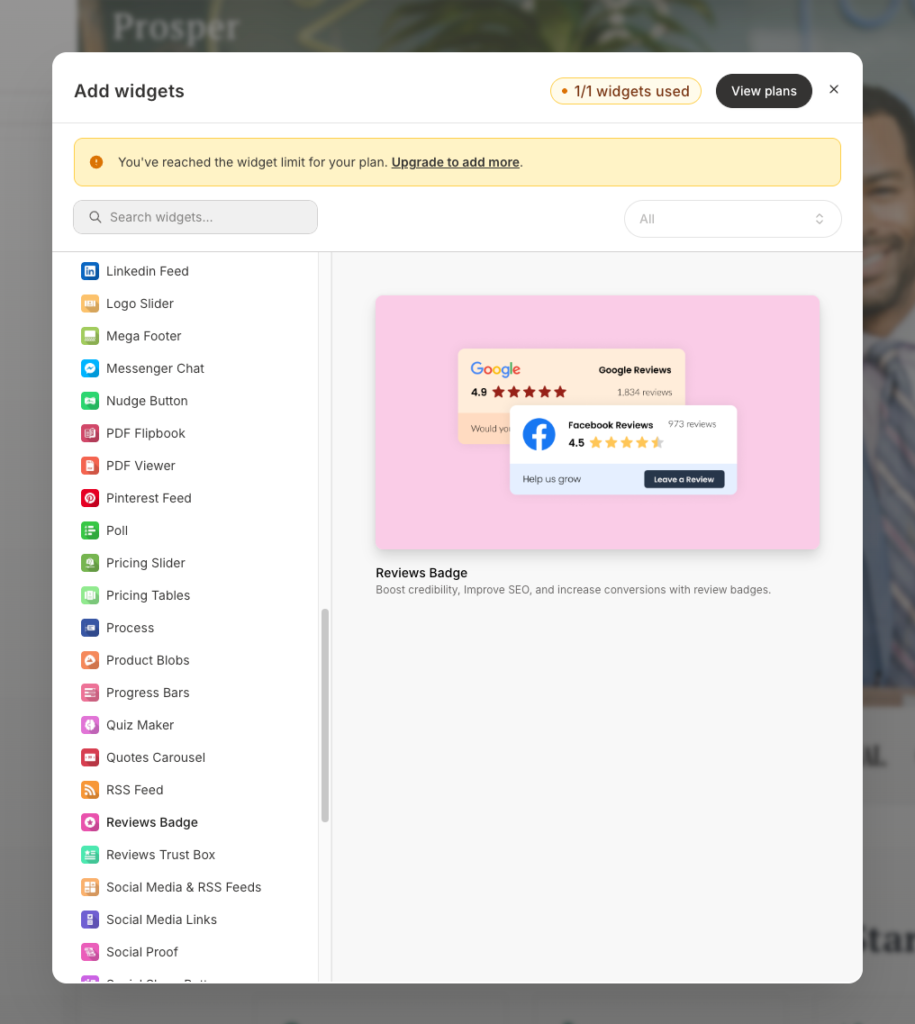Viewport: 915px width, 1024px height.
Task: Select Reviews Trust Box from the widget list
Action: coord(159,854)
